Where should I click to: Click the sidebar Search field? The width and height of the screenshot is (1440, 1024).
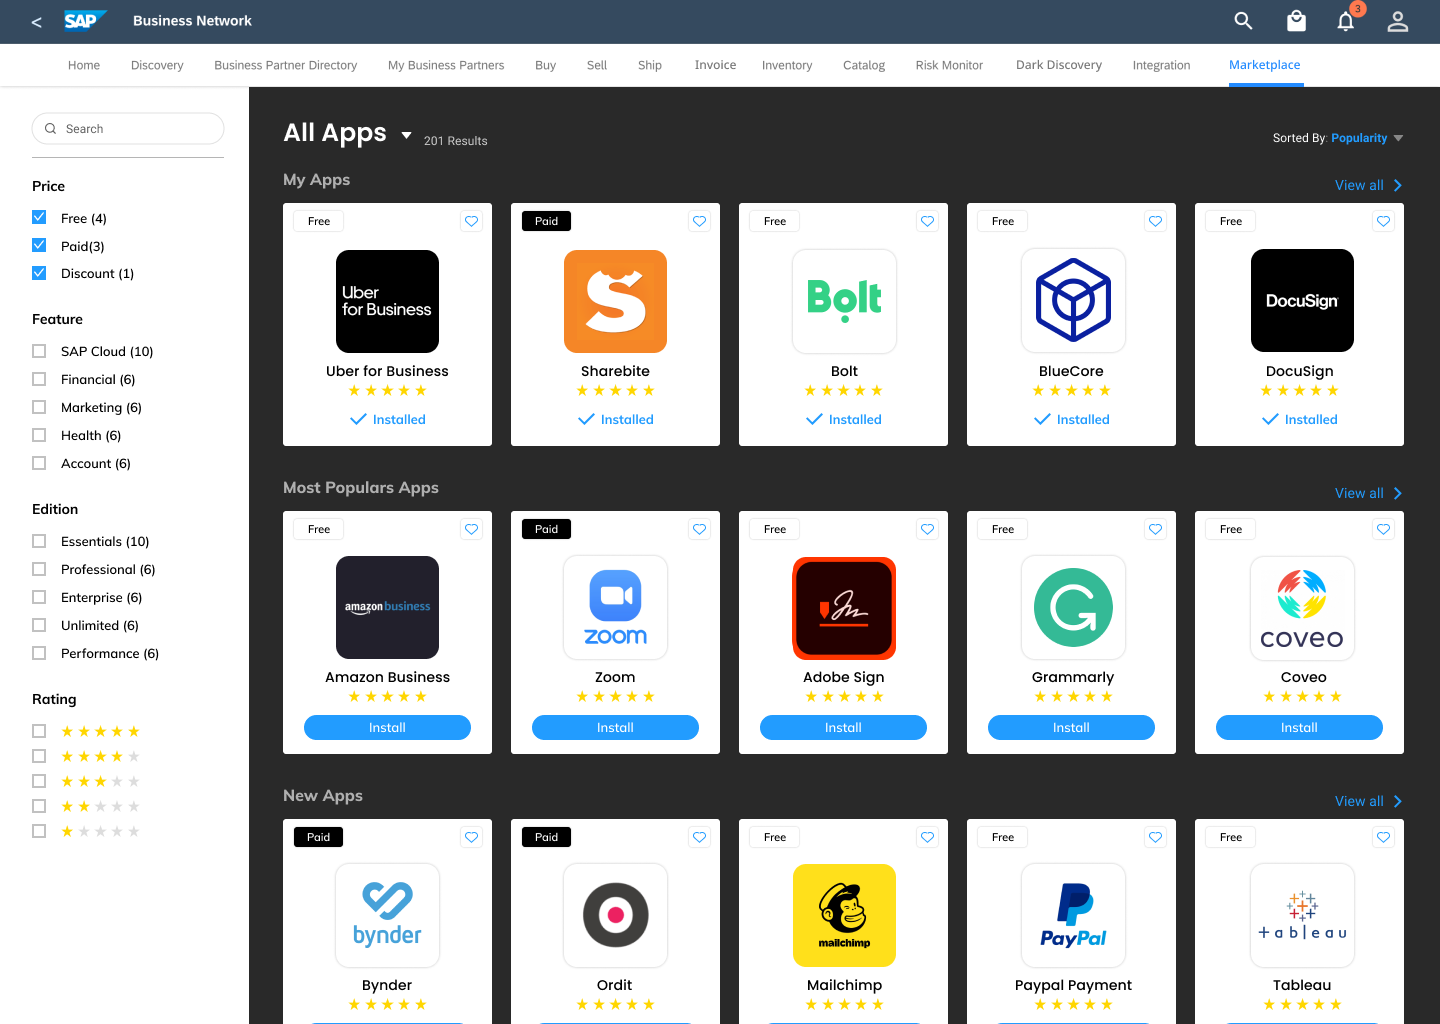click(128, 128)
